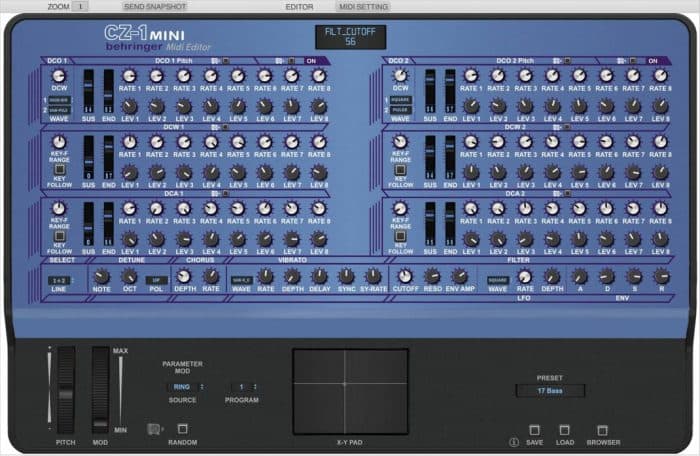Click the DCO 1 Pitch SUS slider

coord(88,91)
